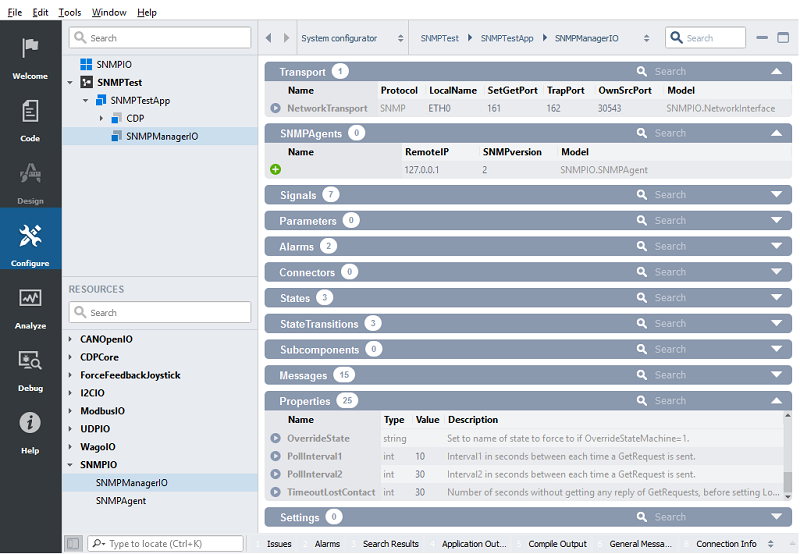Switch to Code mode
Viewport: 800px width, 554px height.
tap(30, 120)
